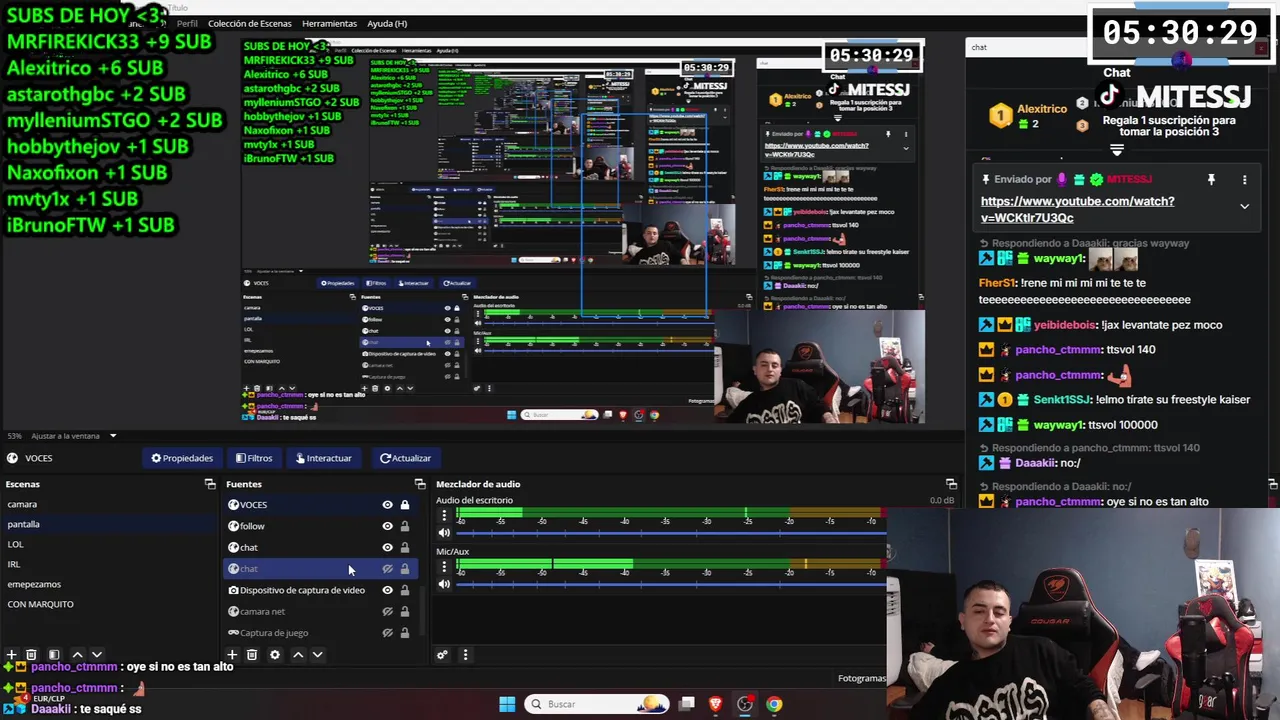
Task: Lock the camara net source
Action: tap(405, 611)
